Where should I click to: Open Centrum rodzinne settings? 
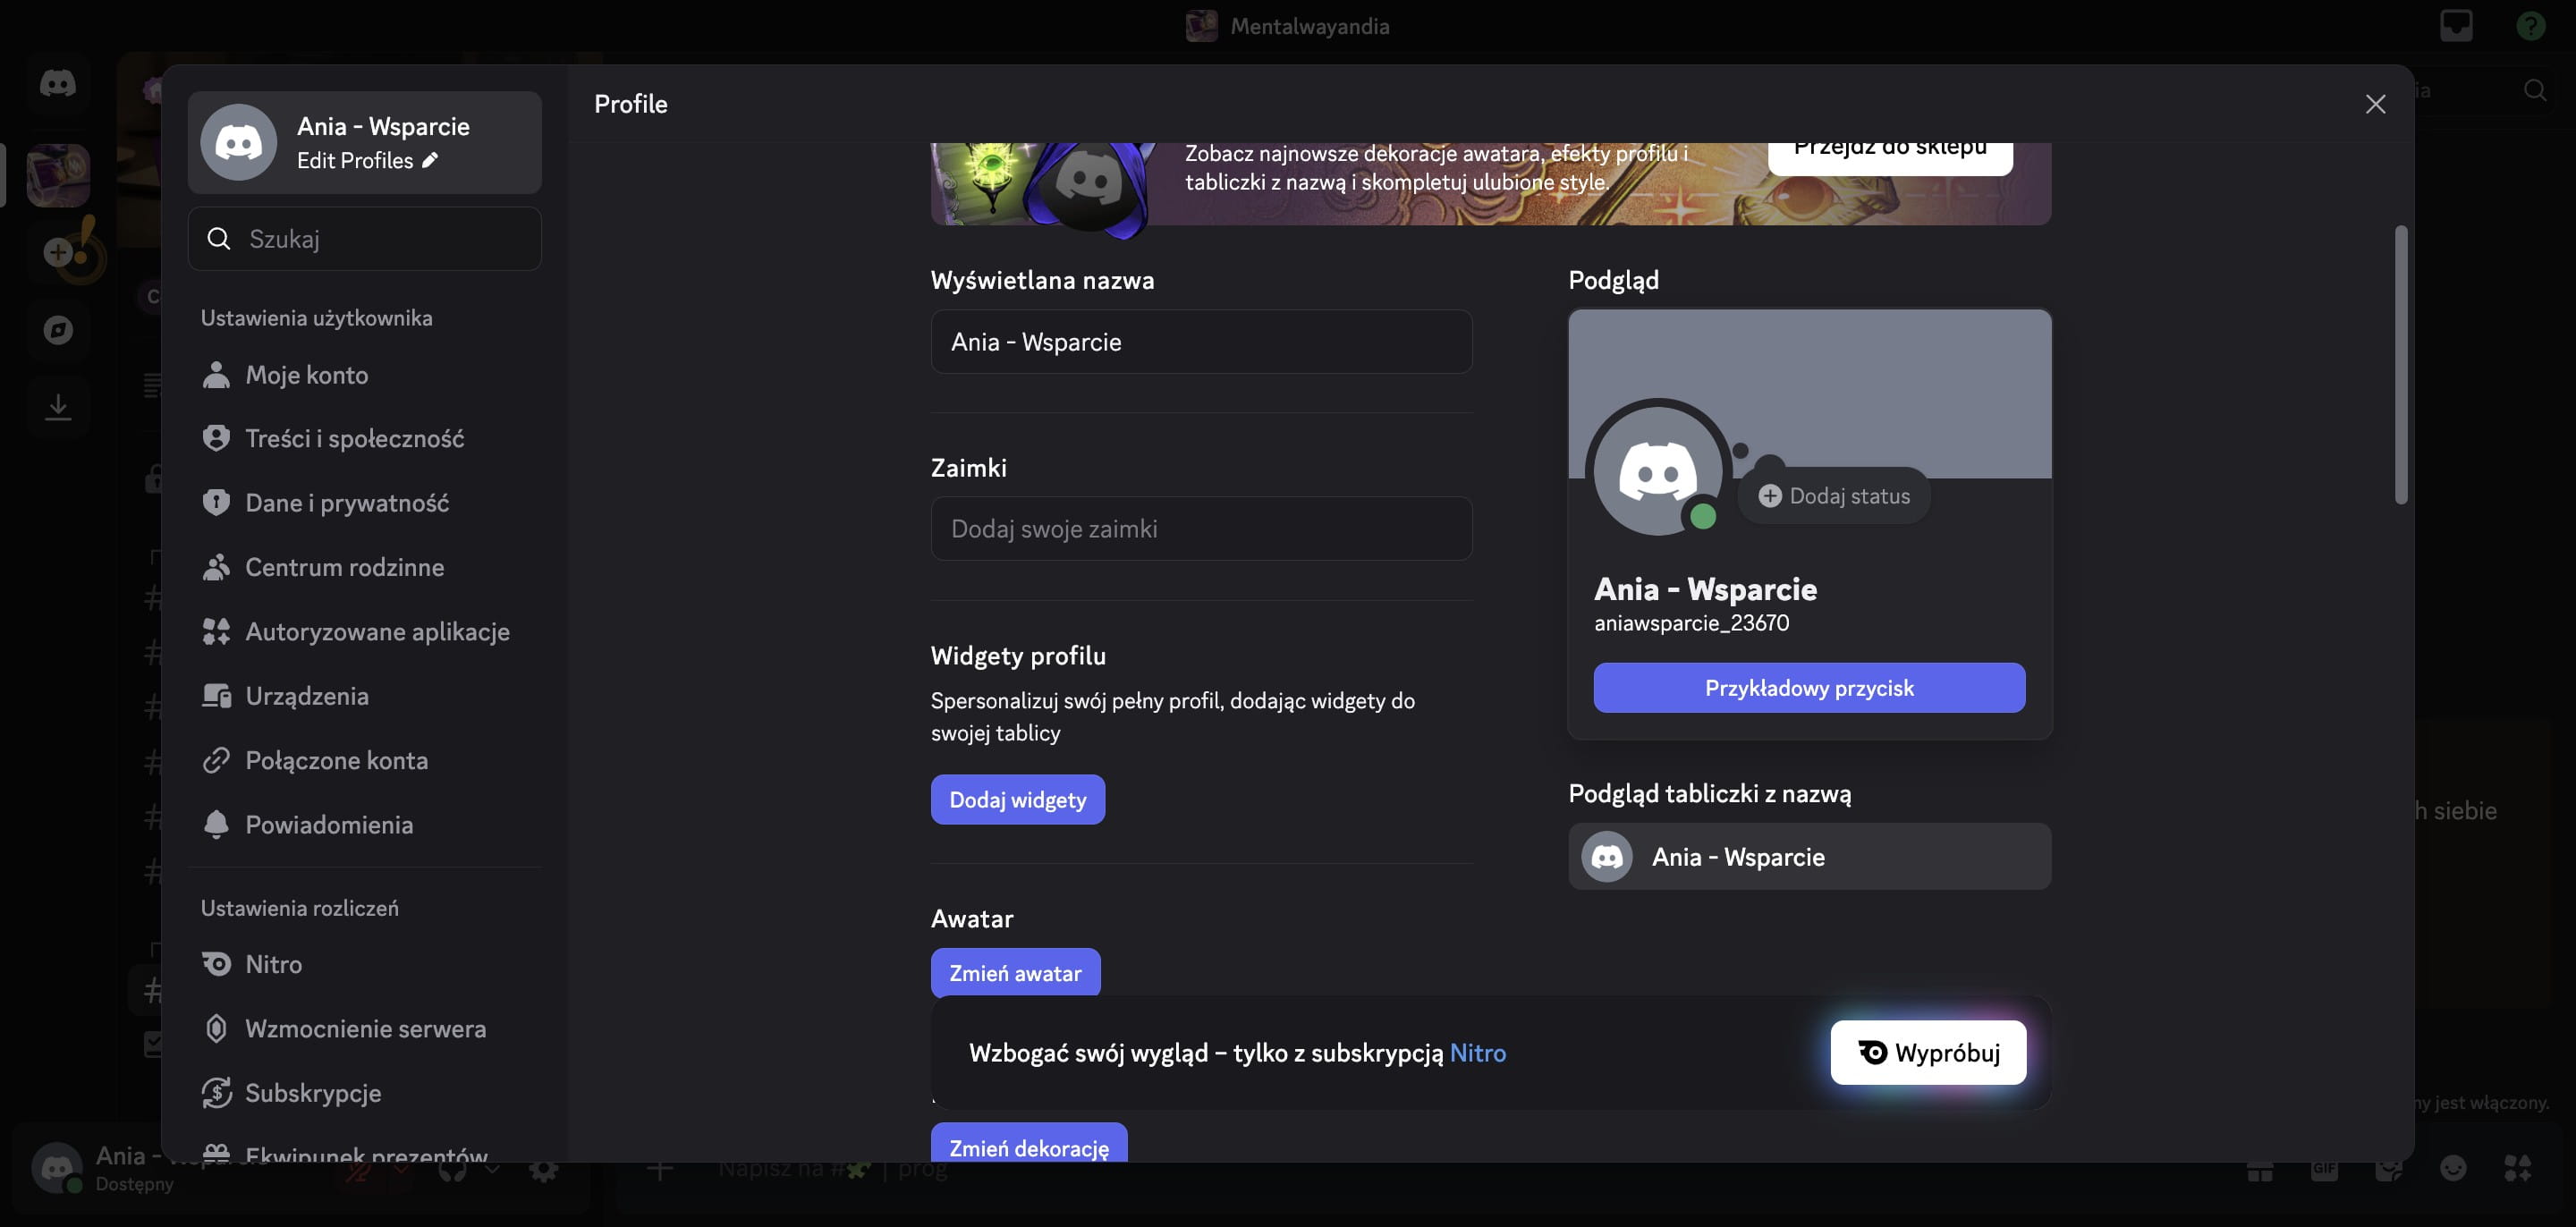pos(364,567)
